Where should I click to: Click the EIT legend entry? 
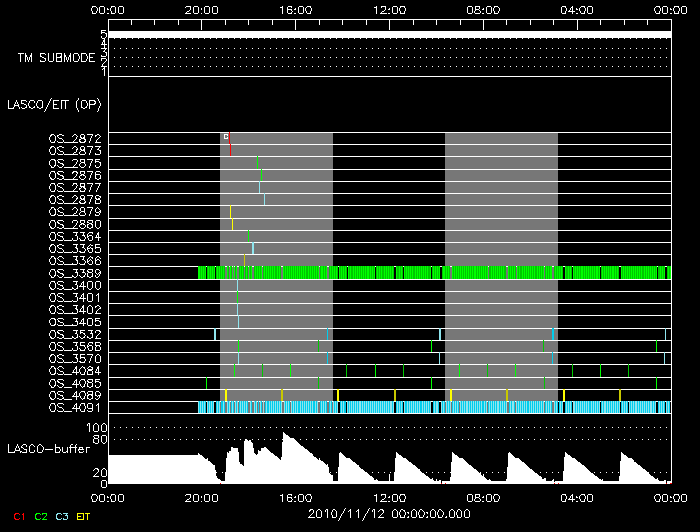coord(84,516)
